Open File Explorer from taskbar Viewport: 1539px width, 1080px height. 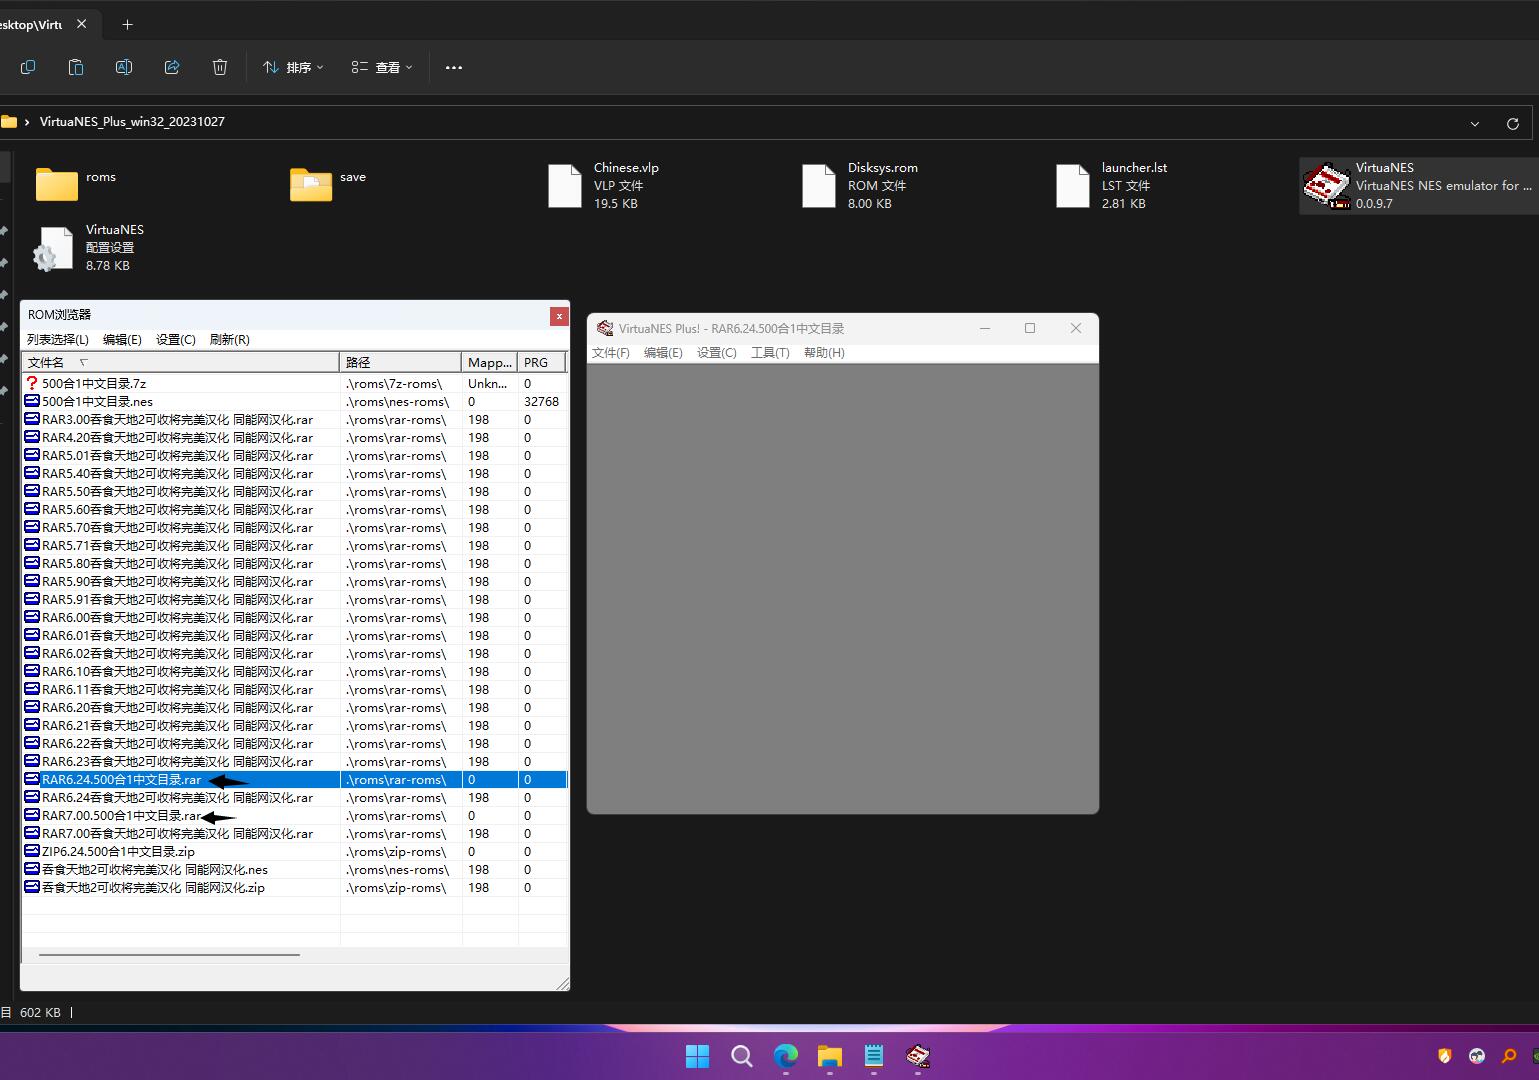pyautogui.click(x=830, y=1056)
